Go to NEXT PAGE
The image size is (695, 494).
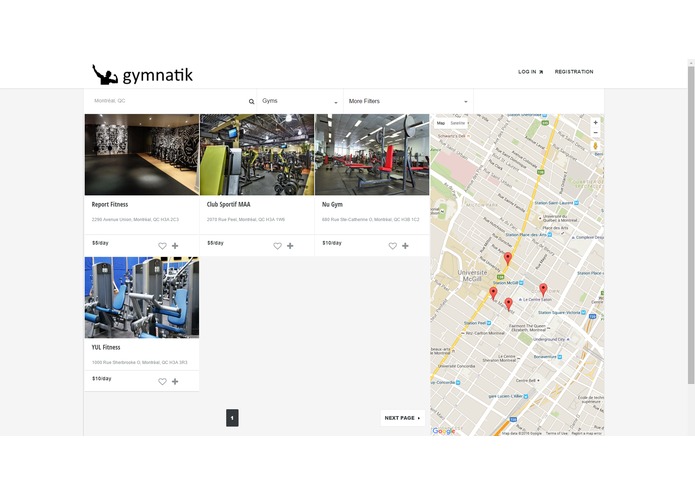(x=402, y=418)
